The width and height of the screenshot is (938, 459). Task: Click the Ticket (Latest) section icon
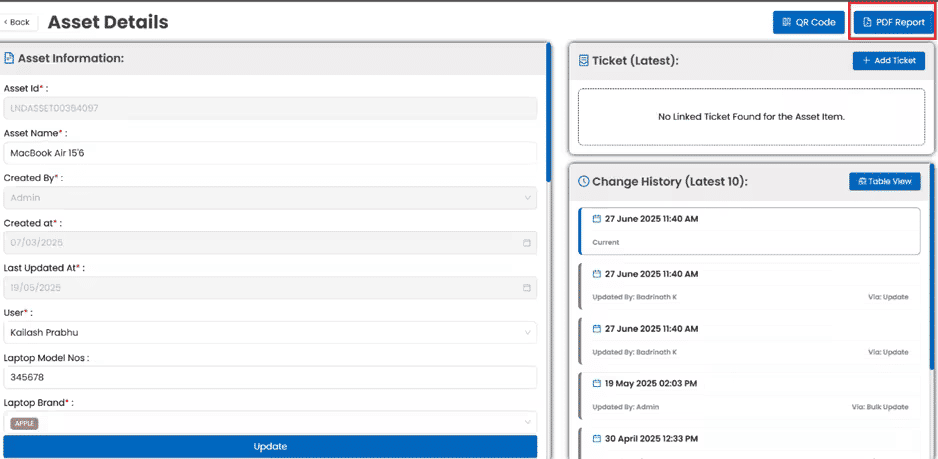(584, 61)
